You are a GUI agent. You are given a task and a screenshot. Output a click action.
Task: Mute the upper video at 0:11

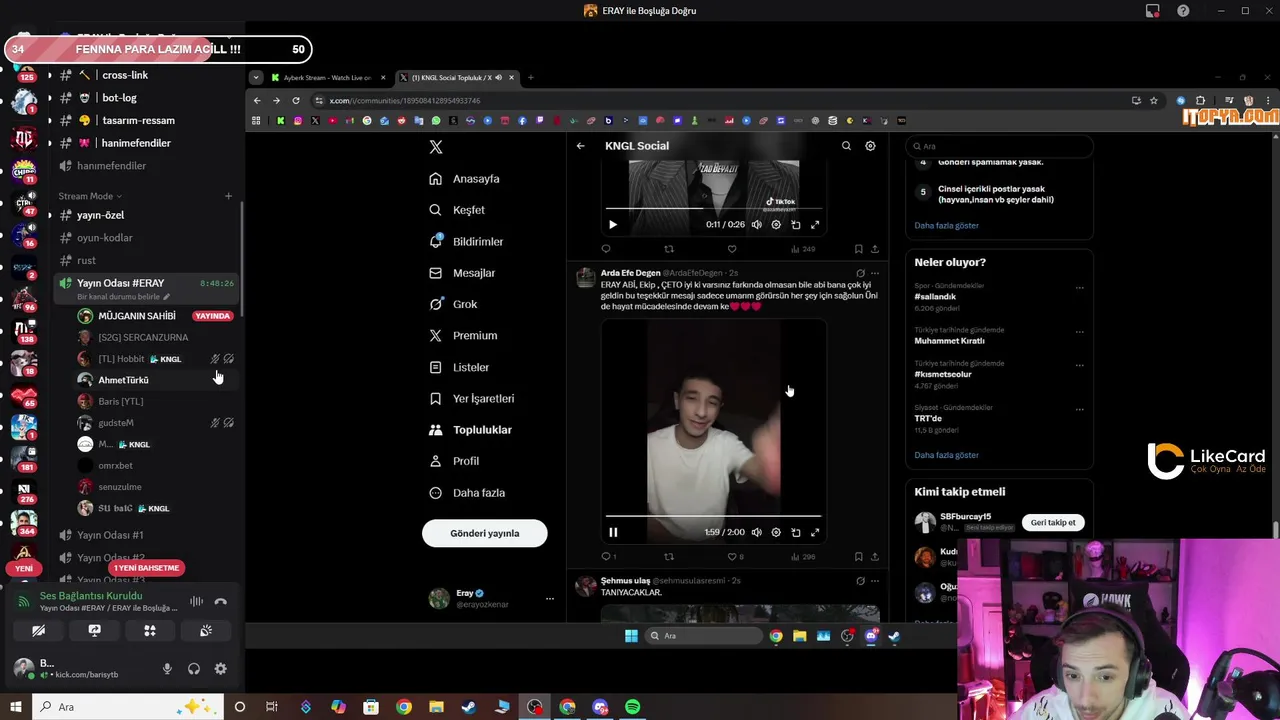click(x=757, y=225)
